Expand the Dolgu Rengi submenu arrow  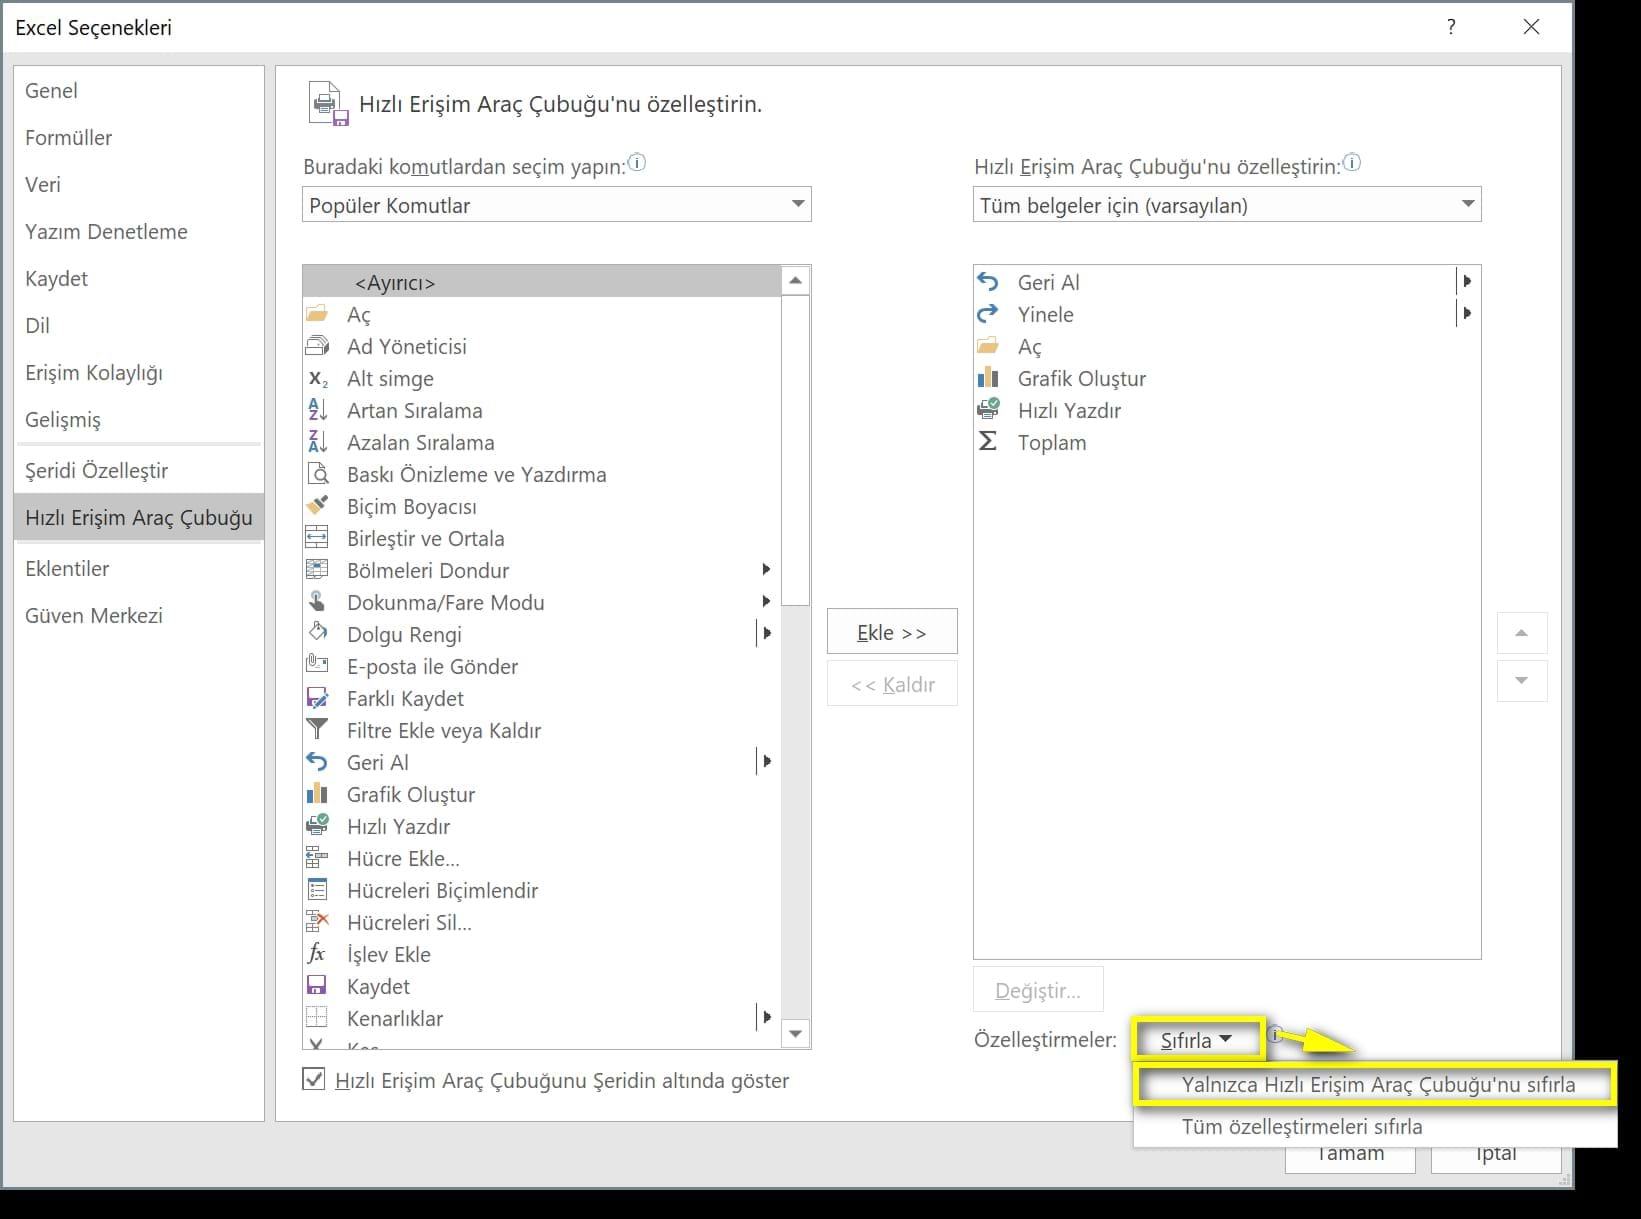[x=766, y=633]
